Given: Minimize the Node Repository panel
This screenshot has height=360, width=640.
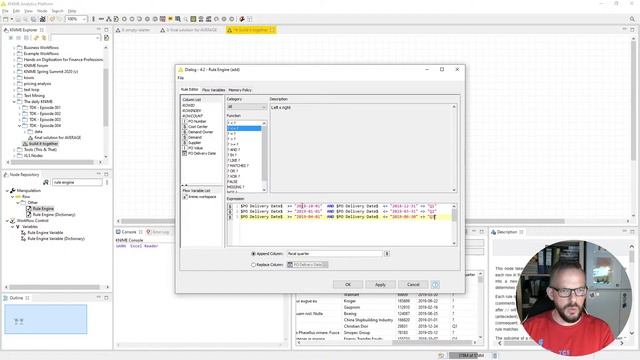Looking at the screenshot, I should pyautogui.click(x=99, y=174).
